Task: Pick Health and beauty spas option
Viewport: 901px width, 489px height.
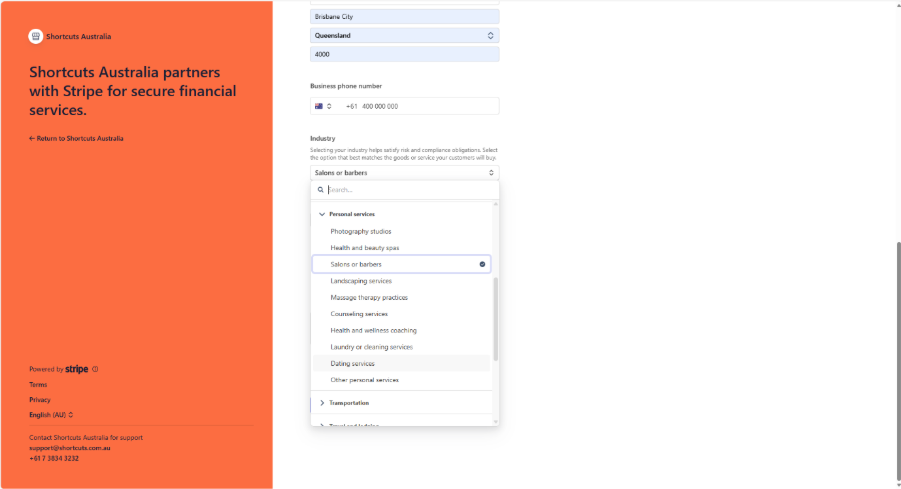Action: pyautogui.click(x=365, y=248)
